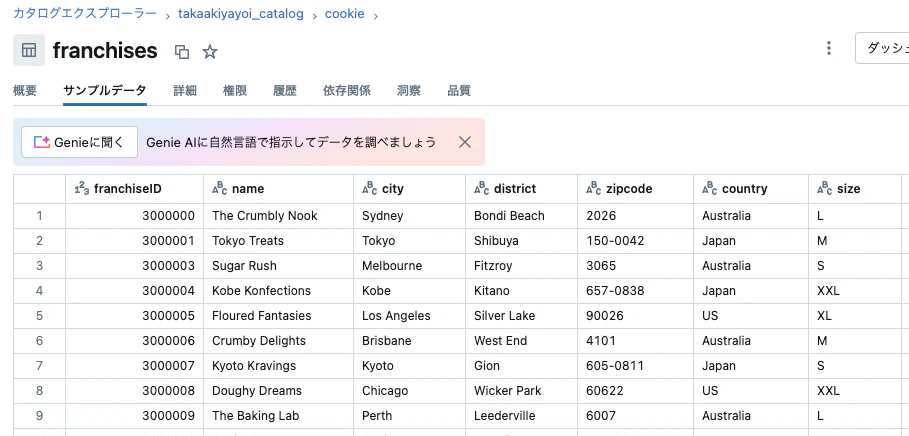
Task: Star the franchises table as favorite
Action: click(x=209, y=52)
